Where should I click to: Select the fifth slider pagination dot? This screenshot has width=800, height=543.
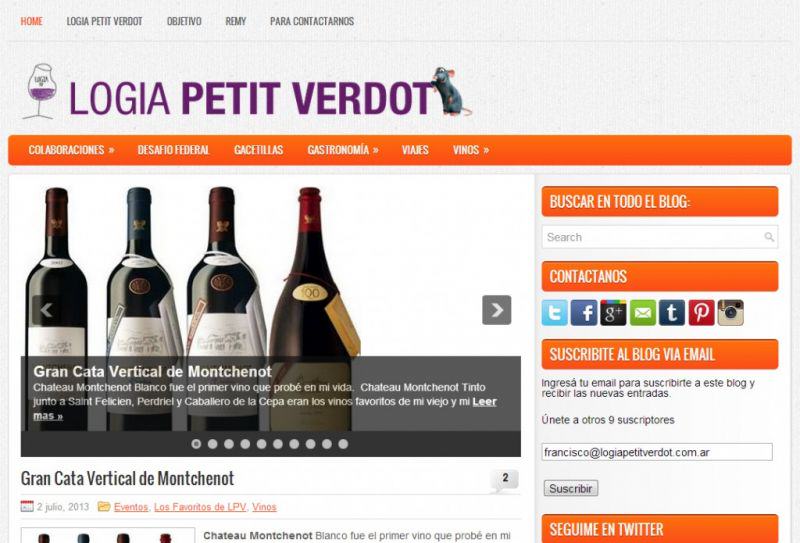point(261,444)
